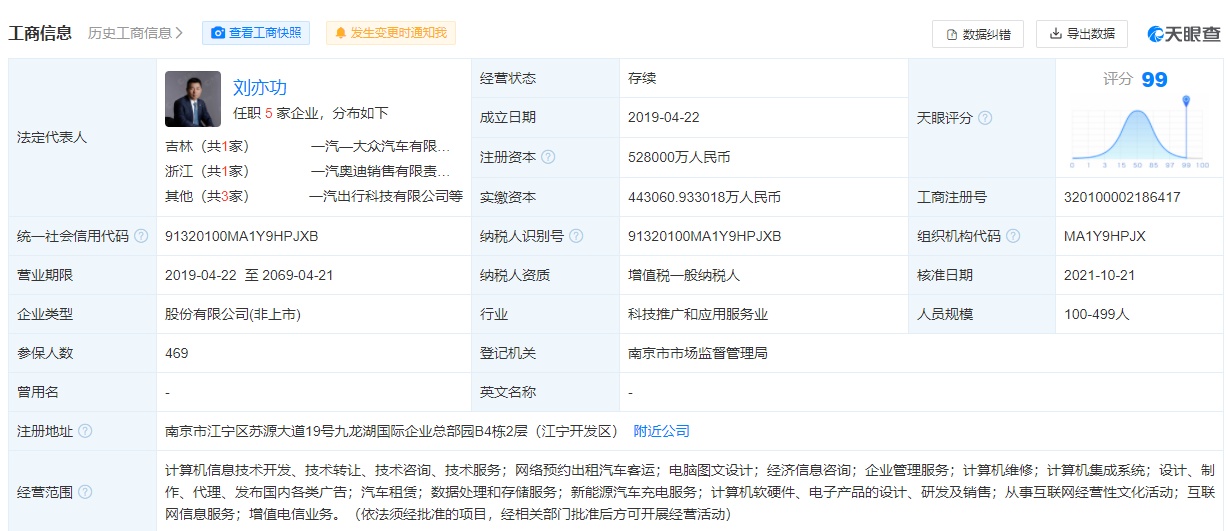Click 科技推广和应用服务业 industry value
This screenshot has width=1227, height=531.
tap(698, 314)
